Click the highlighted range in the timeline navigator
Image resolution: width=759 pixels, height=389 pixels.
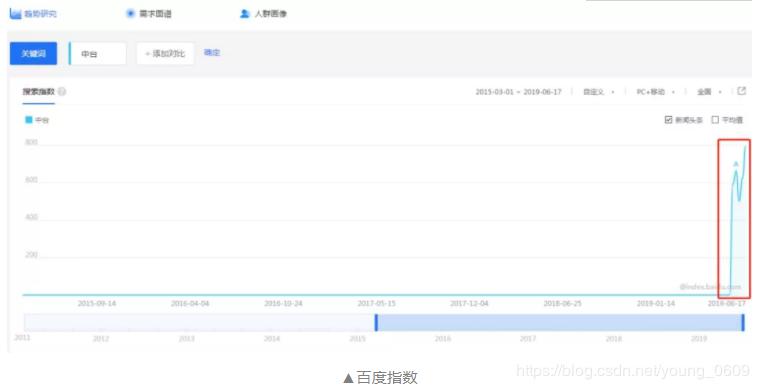click(x=560, y=323)
